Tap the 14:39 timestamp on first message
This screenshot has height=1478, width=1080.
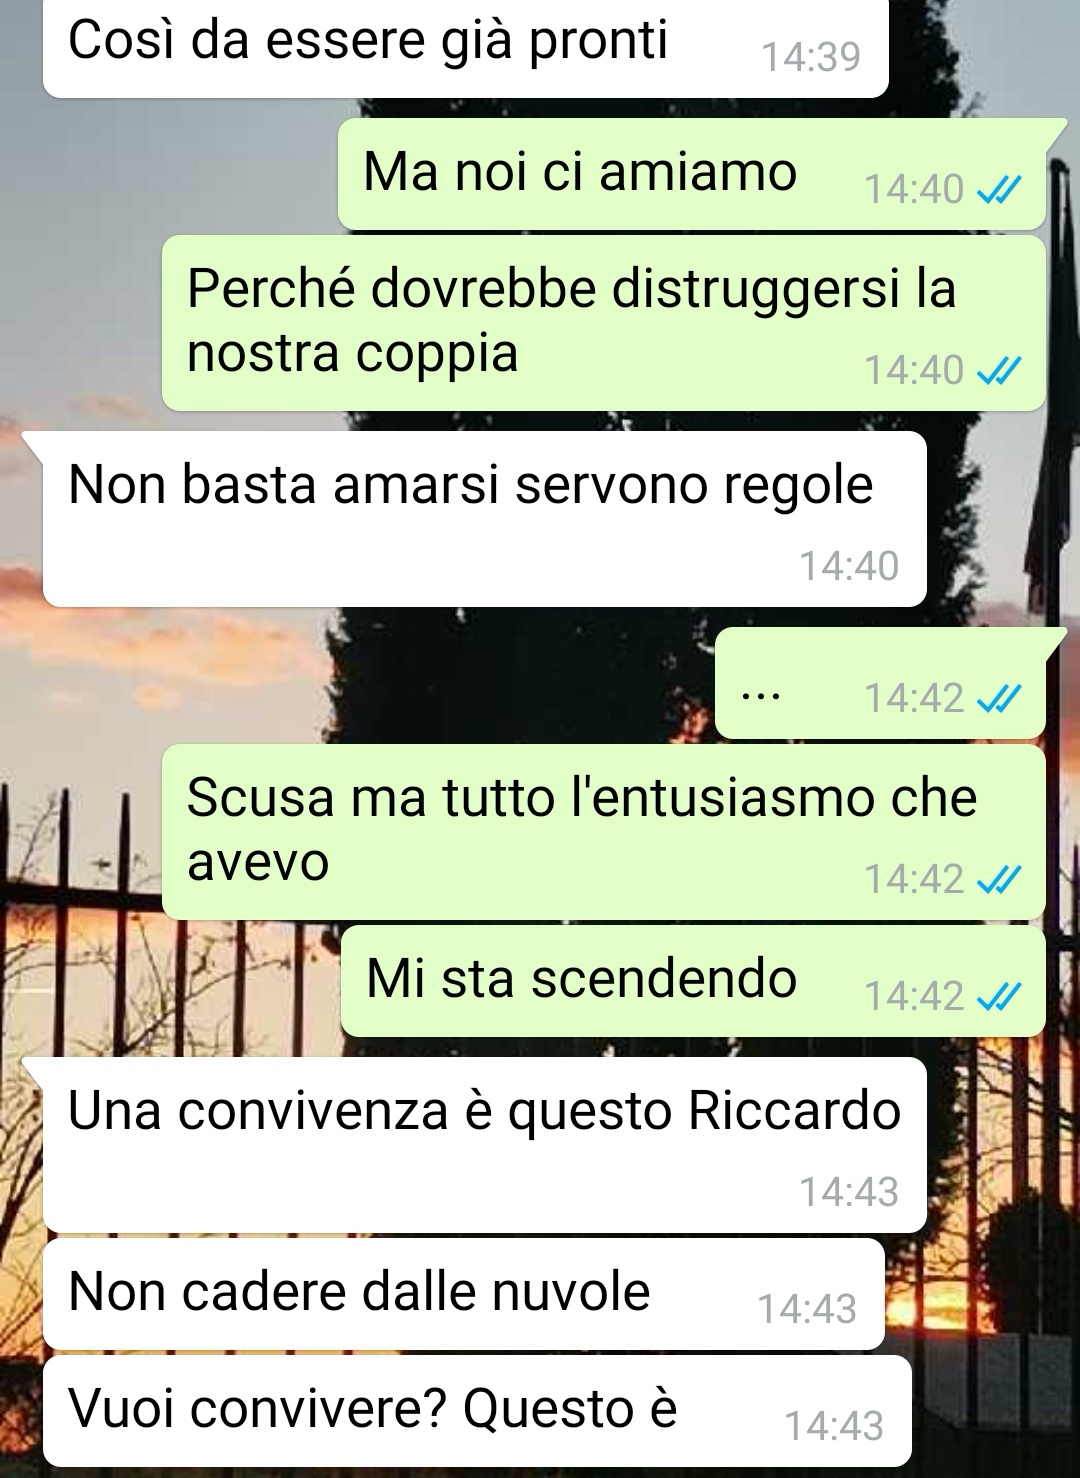[x=811, y=57]
